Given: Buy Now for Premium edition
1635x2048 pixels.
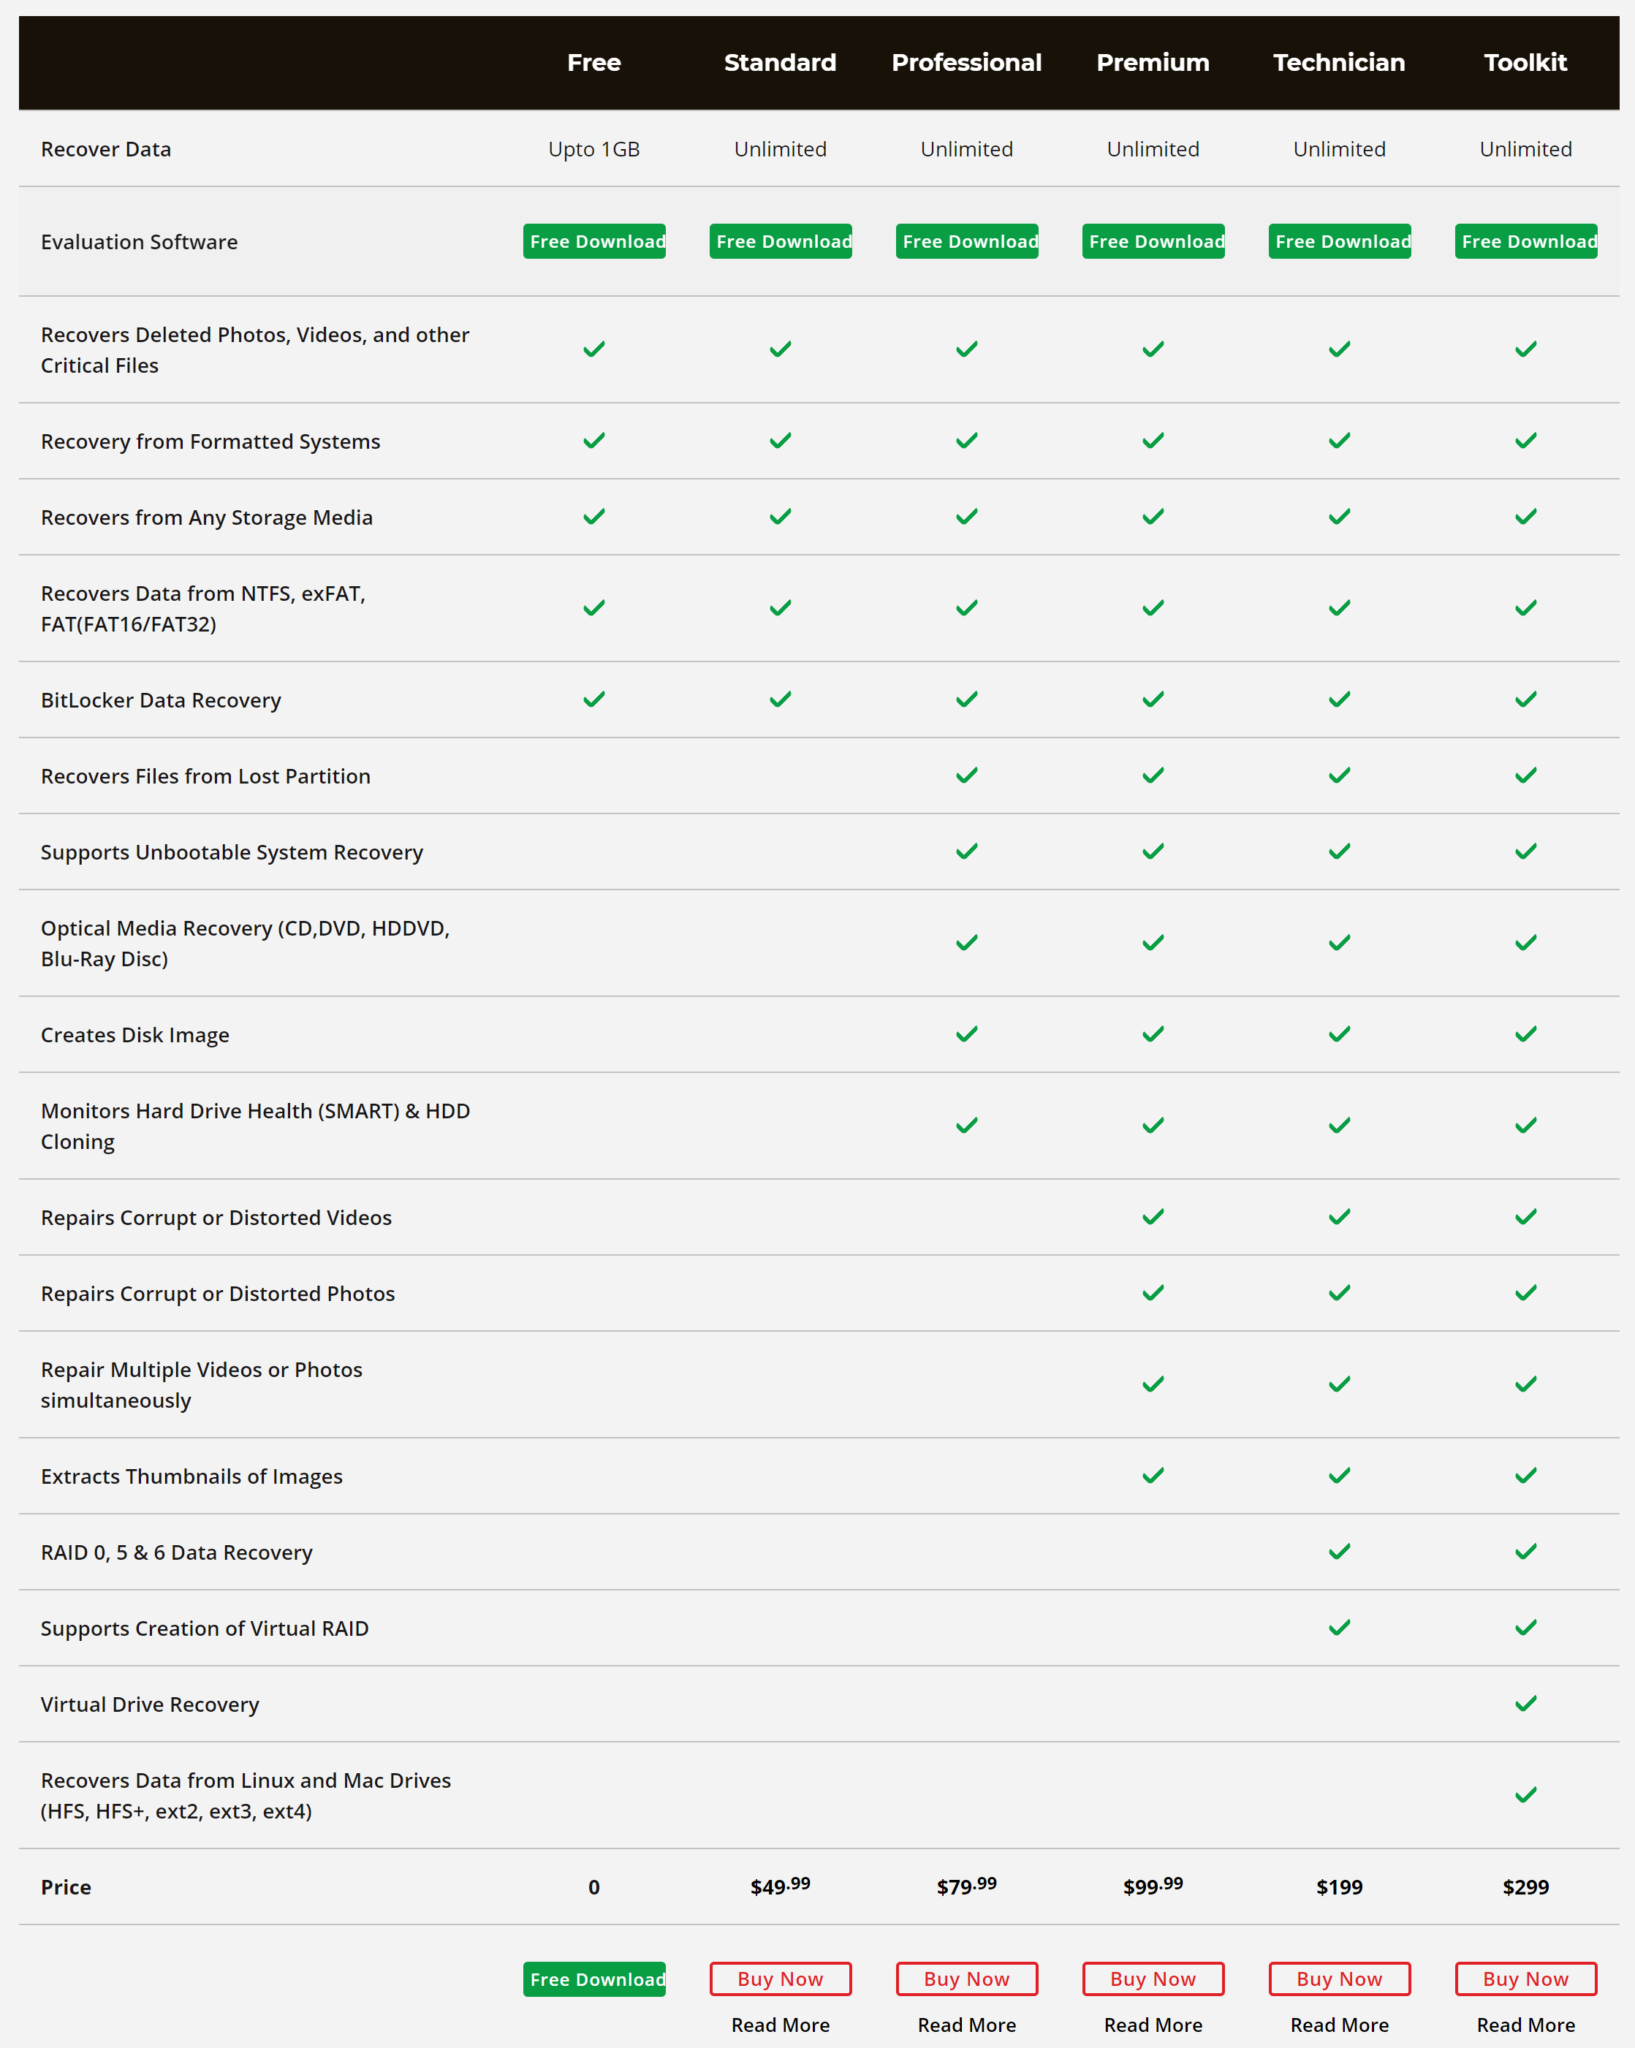Looking at the screenshot, I should [x=1153, y=1979].
